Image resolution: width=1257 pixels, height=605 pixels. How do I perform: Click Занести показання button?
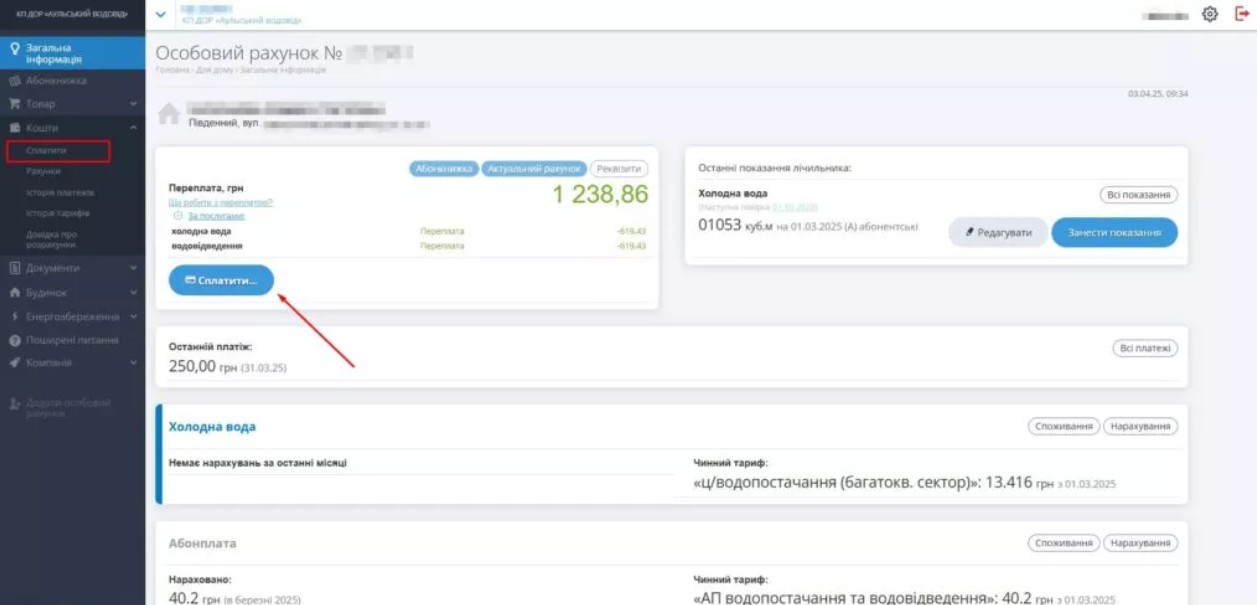tap(1114, 232)
